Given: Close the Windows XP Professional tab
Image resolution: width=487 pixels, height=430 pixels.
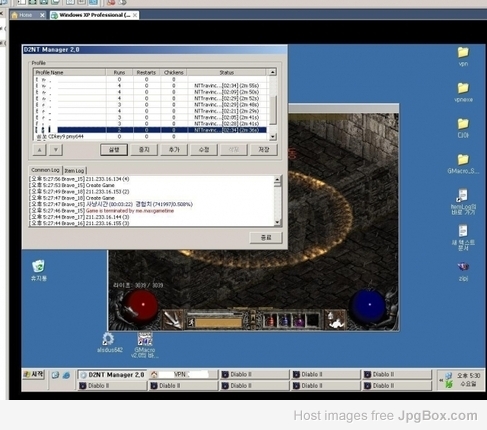Looking at the screenshot, I should (x=135, y=15).
